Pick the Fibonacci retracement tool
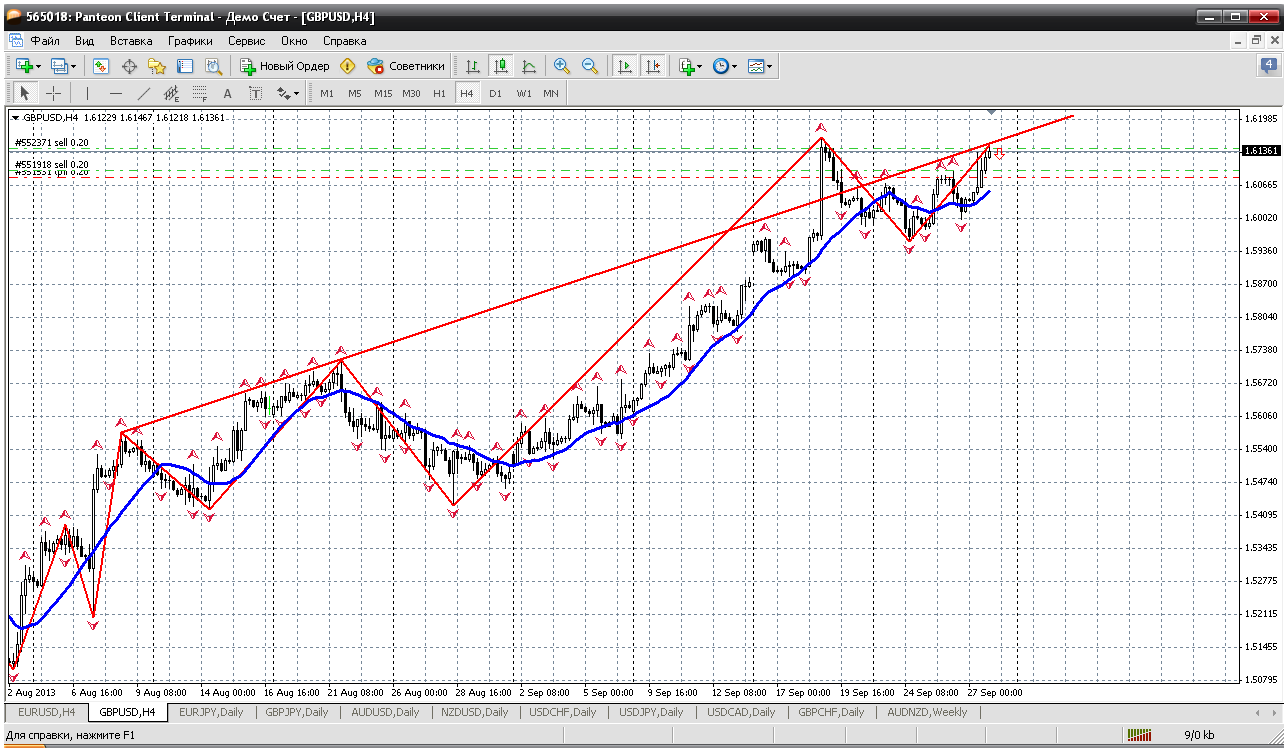 199,93
